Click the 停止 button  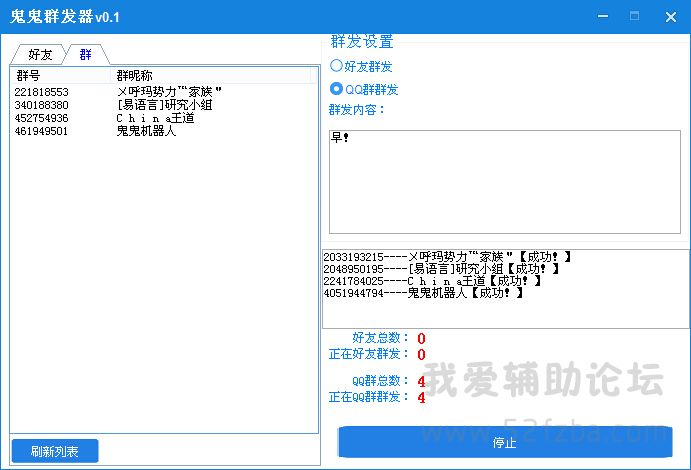click(x=505, y=442)
